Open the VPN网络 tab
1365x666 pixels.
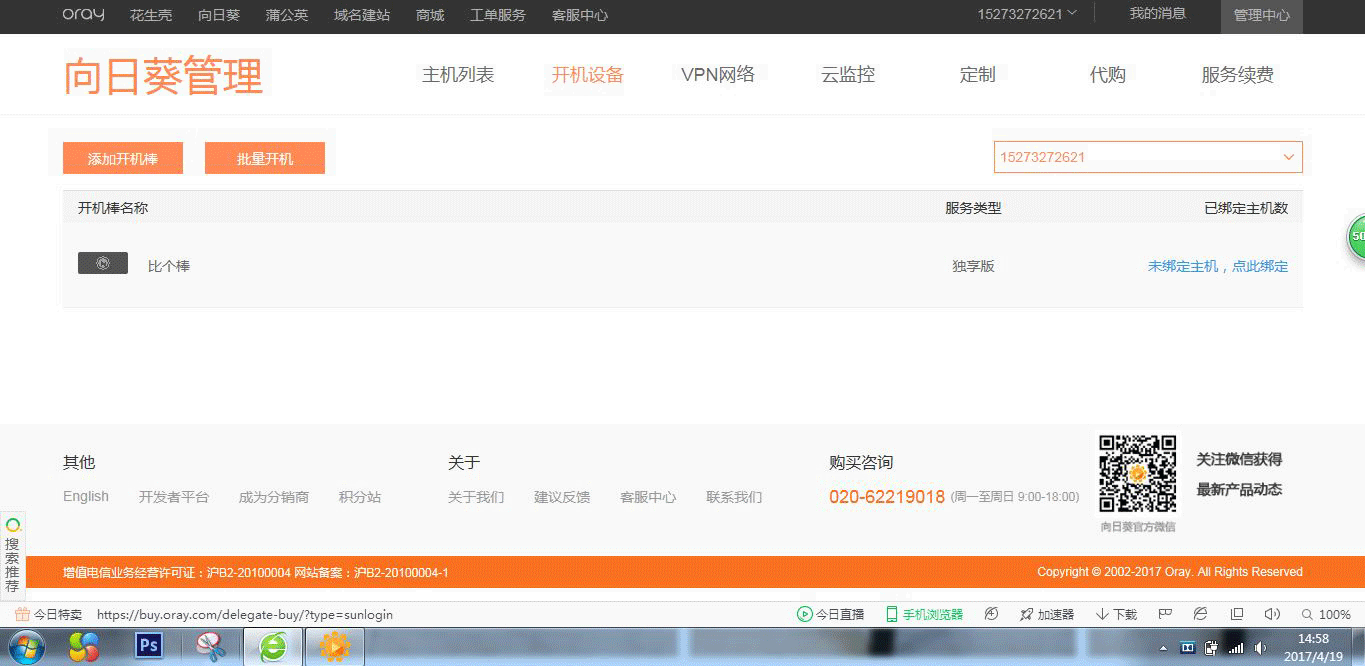[x=718, y=75]
